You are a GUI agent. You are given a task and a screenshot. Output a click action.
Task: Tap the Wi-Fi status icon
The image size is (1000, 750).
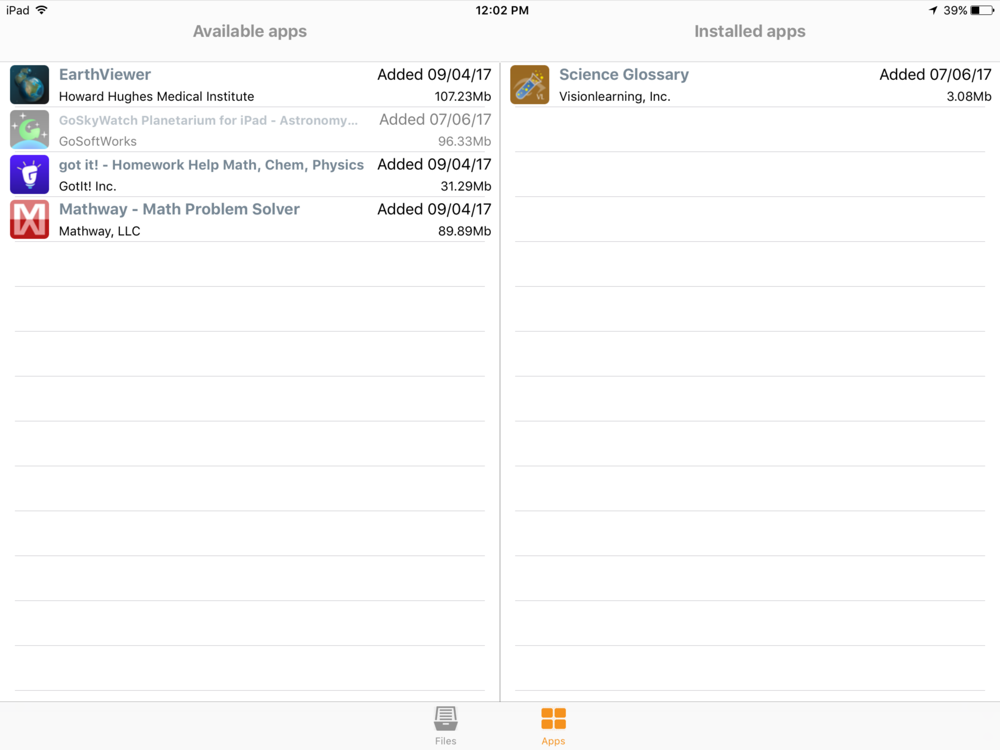pyautogui.click(x=41, y=10)
